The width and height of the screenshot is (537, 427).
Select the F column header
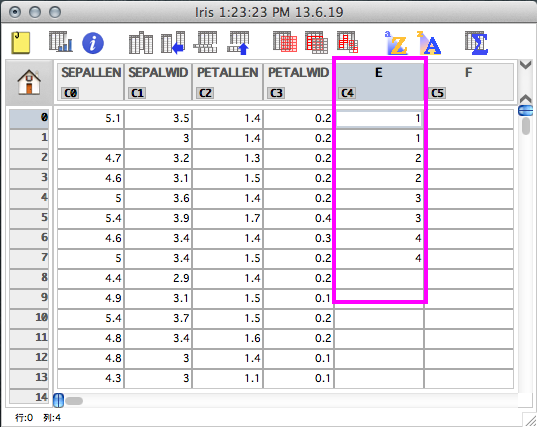pos(469,82)
